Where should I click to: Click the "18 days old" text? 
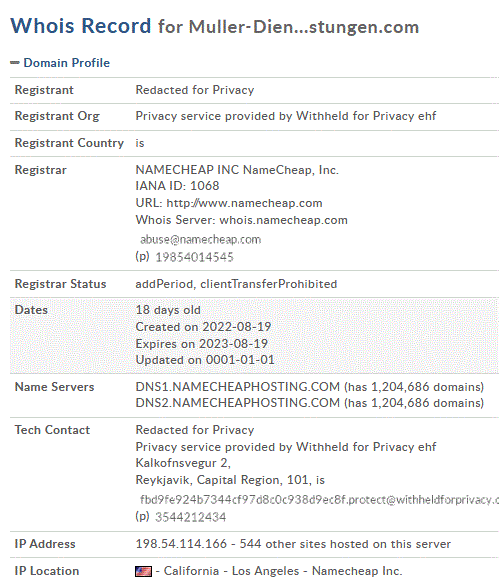168,310
